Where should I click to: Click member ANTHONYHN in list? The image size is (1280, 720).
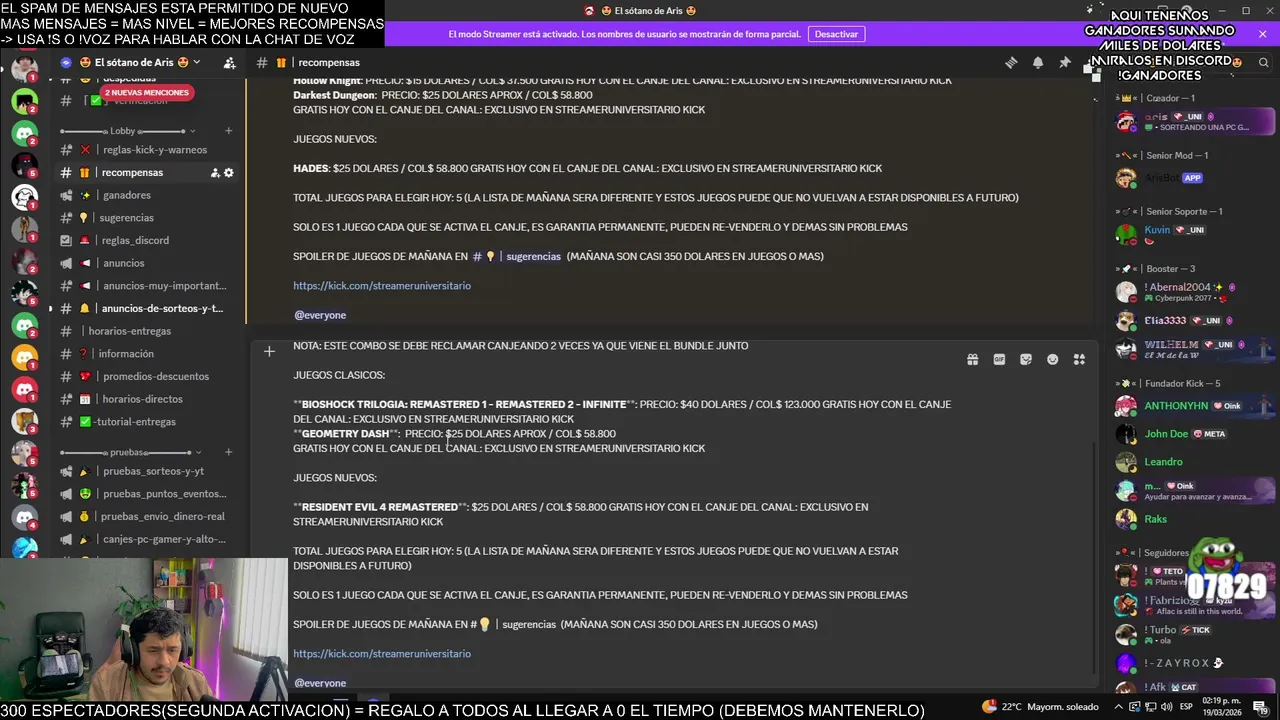[x=1195, y=406]
